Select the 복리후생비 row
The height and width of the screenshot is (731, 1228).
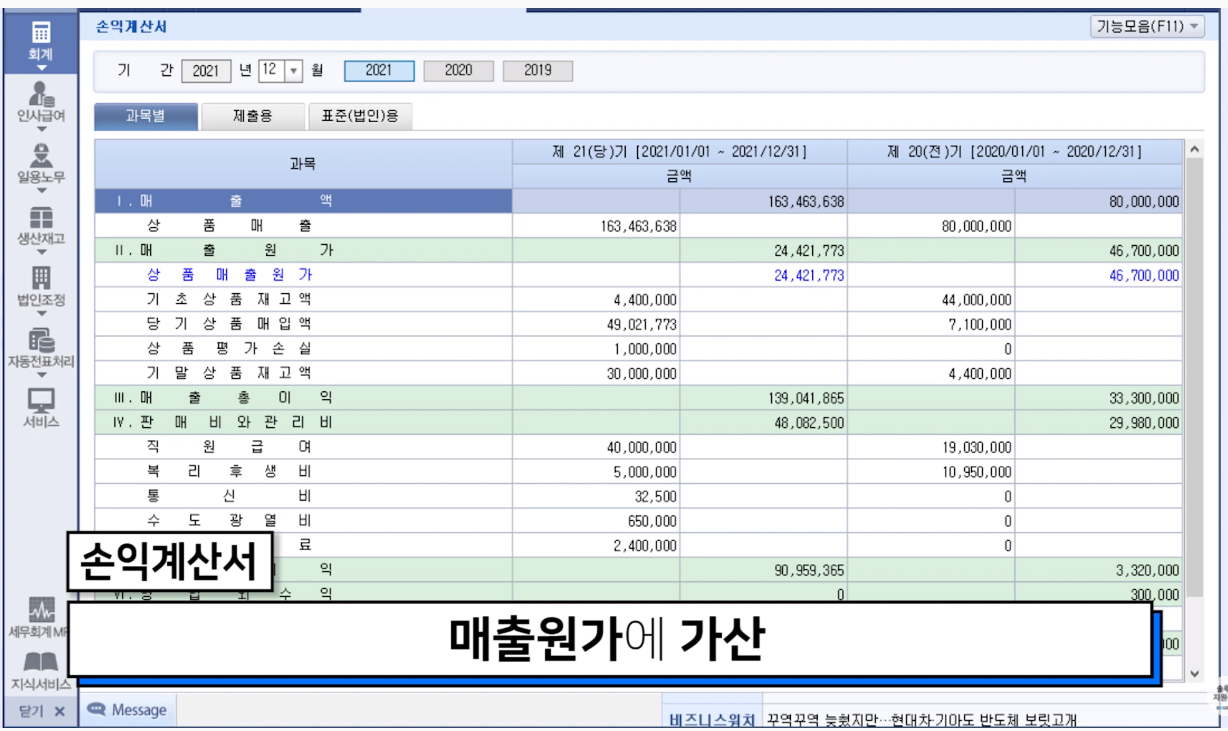click(x=638, y=472)
